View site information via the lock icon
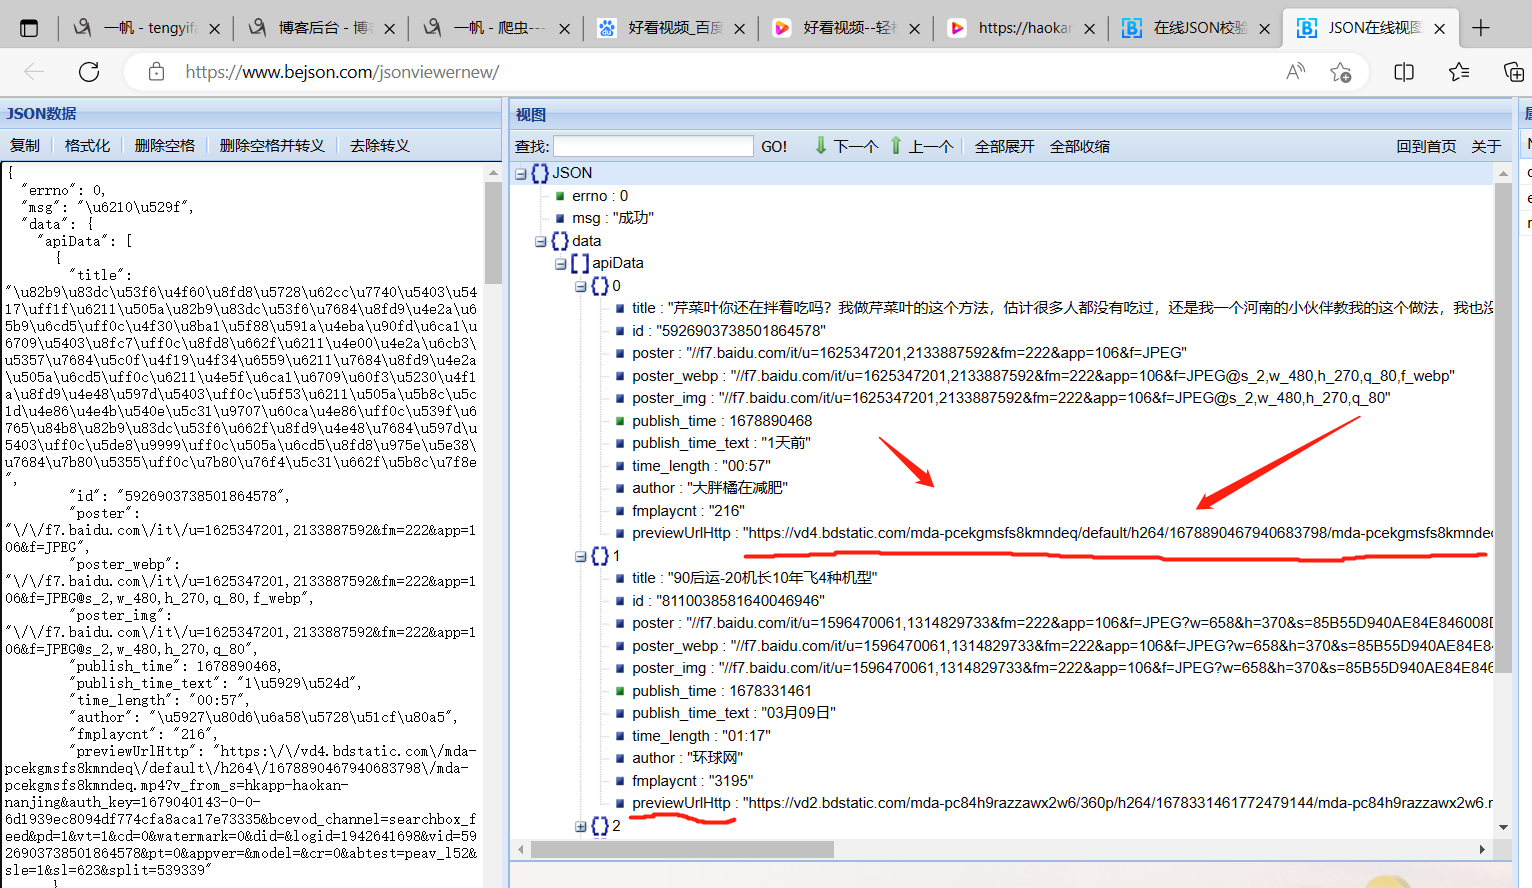The width and height of the screenshot is (1532, 888). tap(156, 71)
